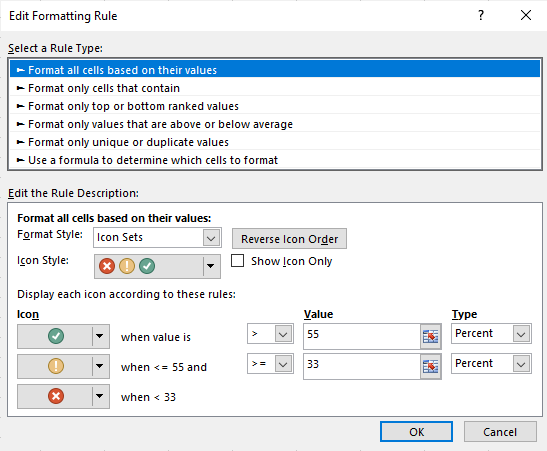Select 'Format only unique or duplicate values'

pos(275,142)
